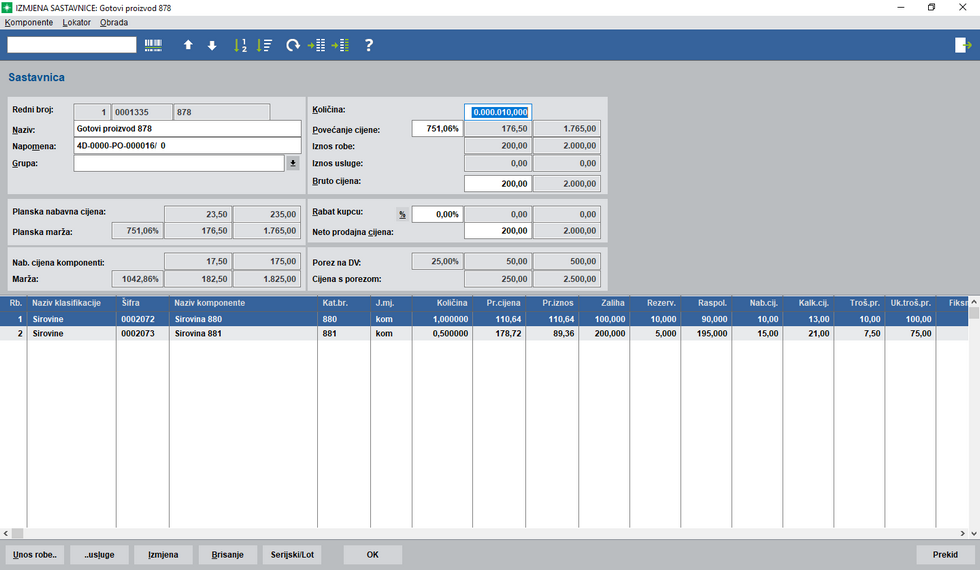
Task: Click the Naziv komponente column header
Action: coord(243,303)
